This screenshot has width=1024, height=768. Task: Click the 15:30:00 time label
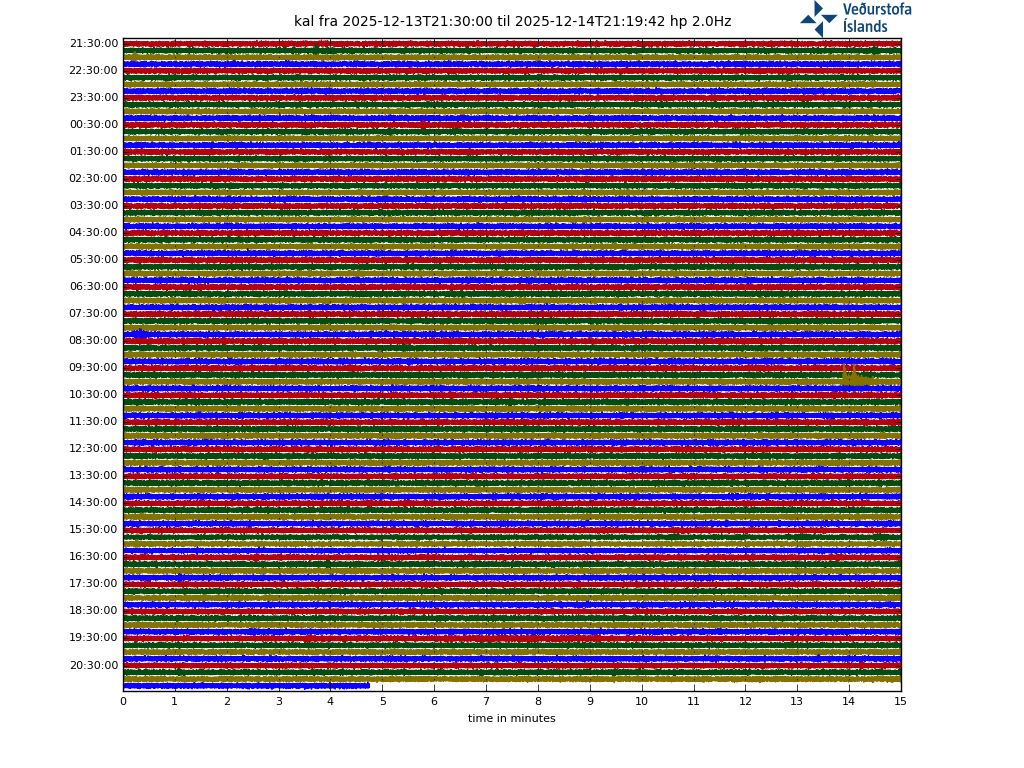(94, 530)
